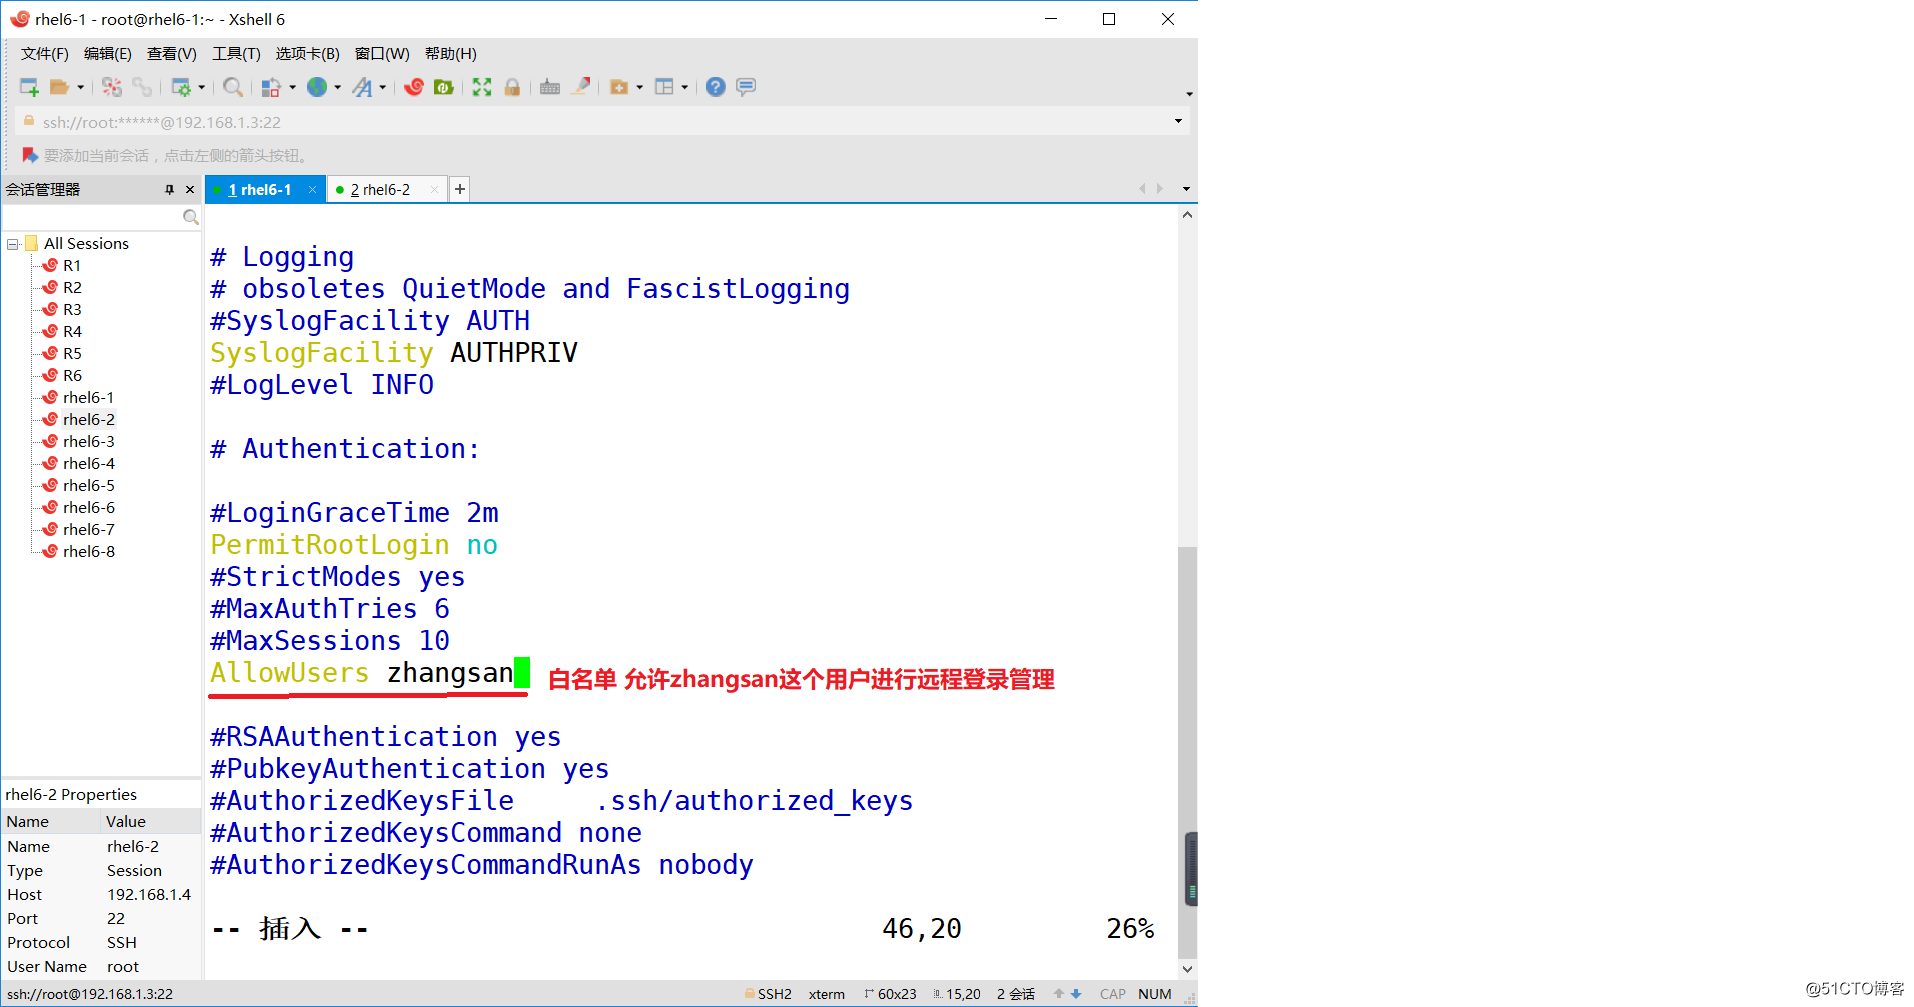Click the new folder plus icon
The width and height of the screenshot is (1914, 1007).
[619, 87]
